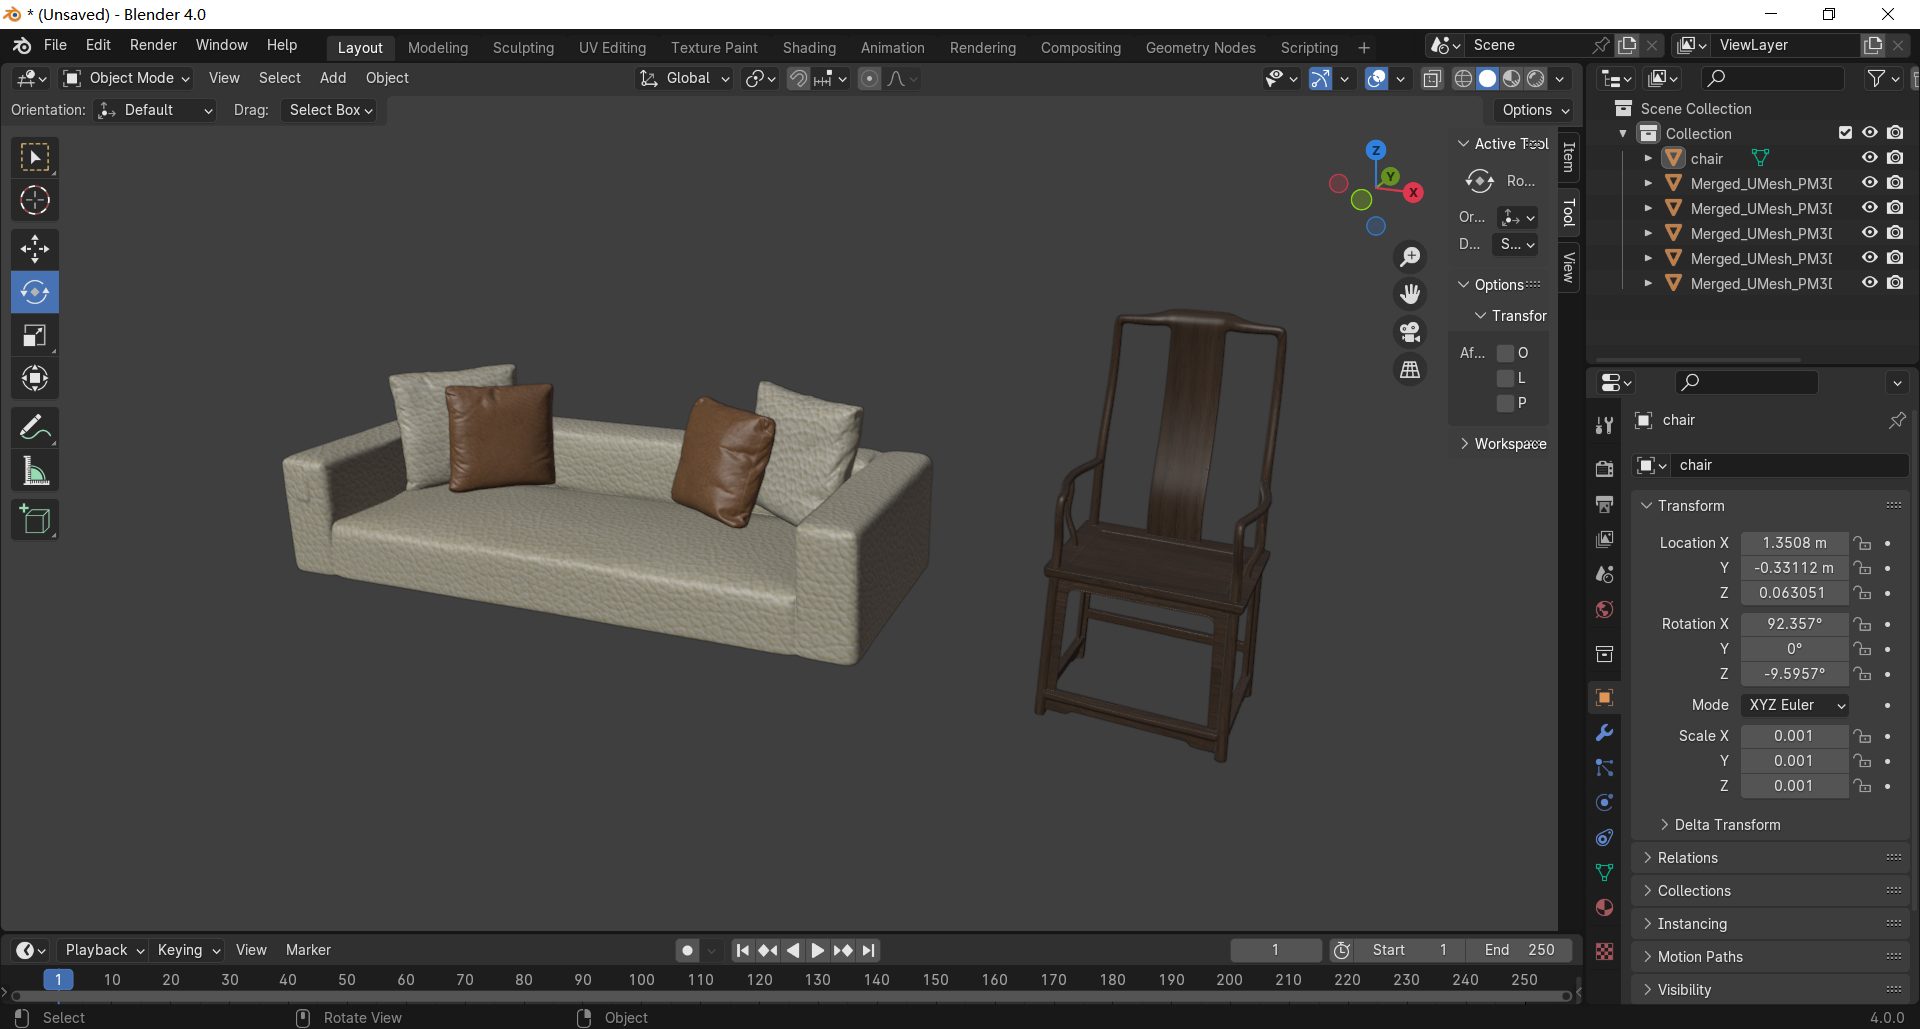Select the Measure tool
1920x1029 pixels.
tap(35, 470)
